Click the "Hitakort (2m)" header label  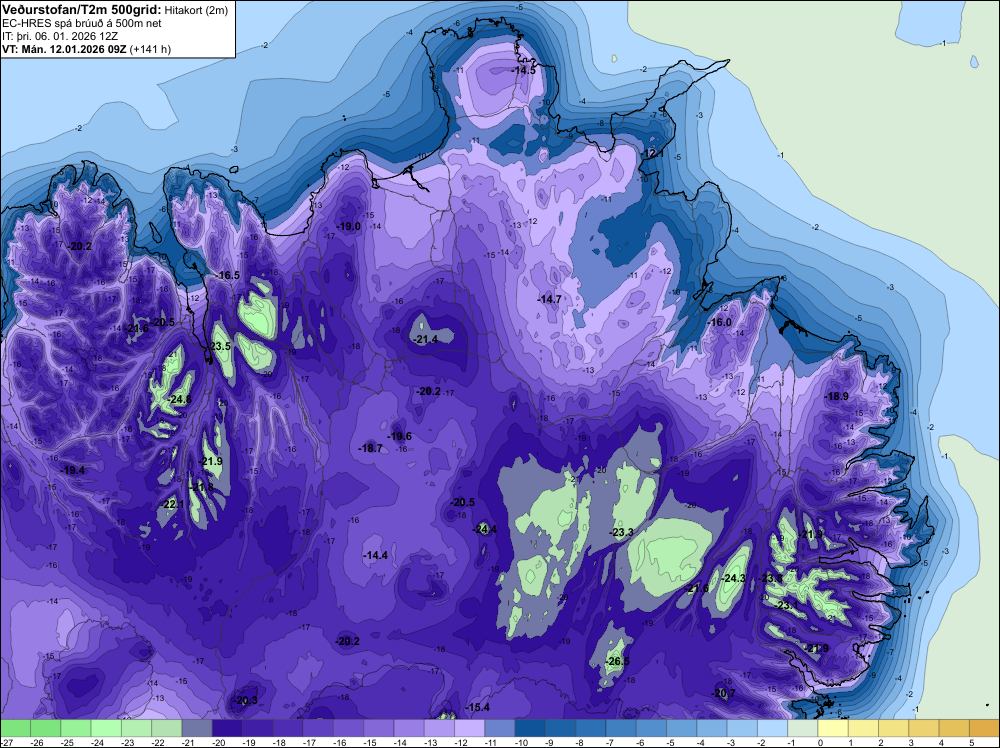click(196, 10)
